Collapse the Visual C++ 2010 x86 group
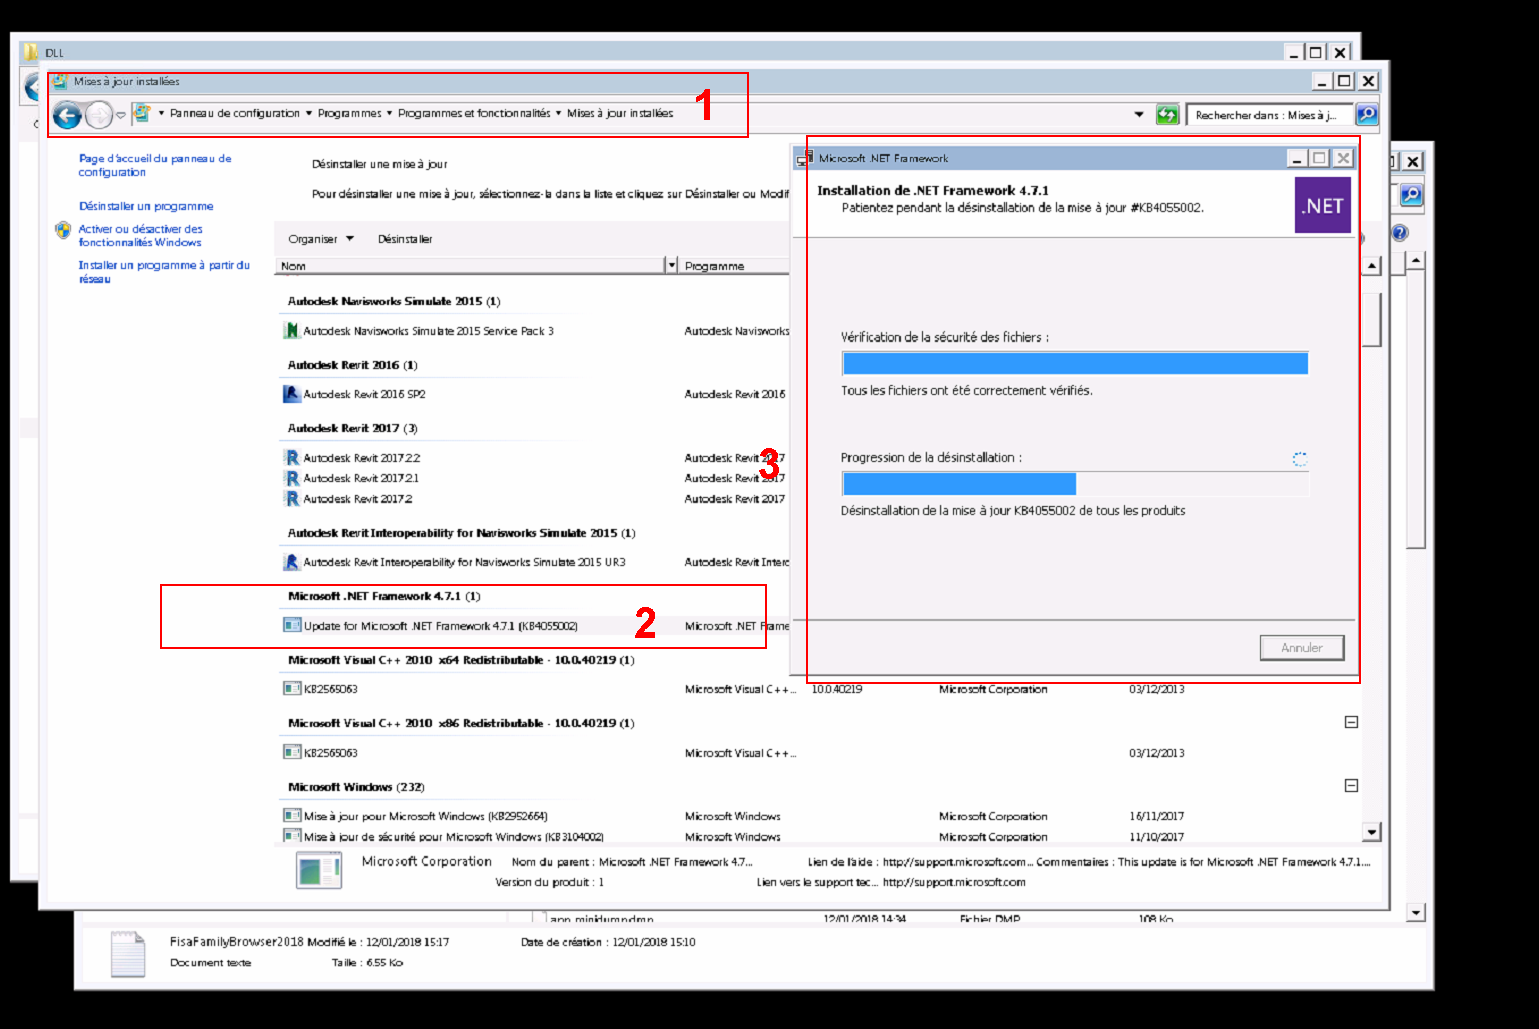Screen dimensions: 1539x1029 [x=1351, y=722]
